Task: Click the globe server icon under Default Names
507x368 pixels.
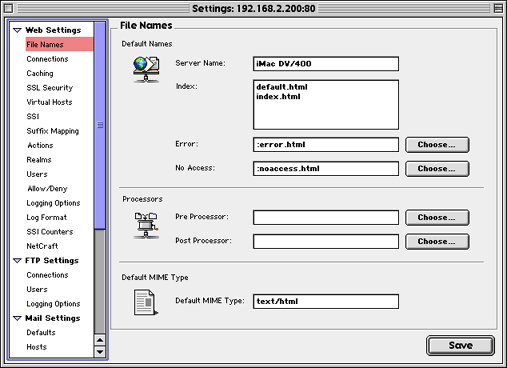Action: pos(146,69)
